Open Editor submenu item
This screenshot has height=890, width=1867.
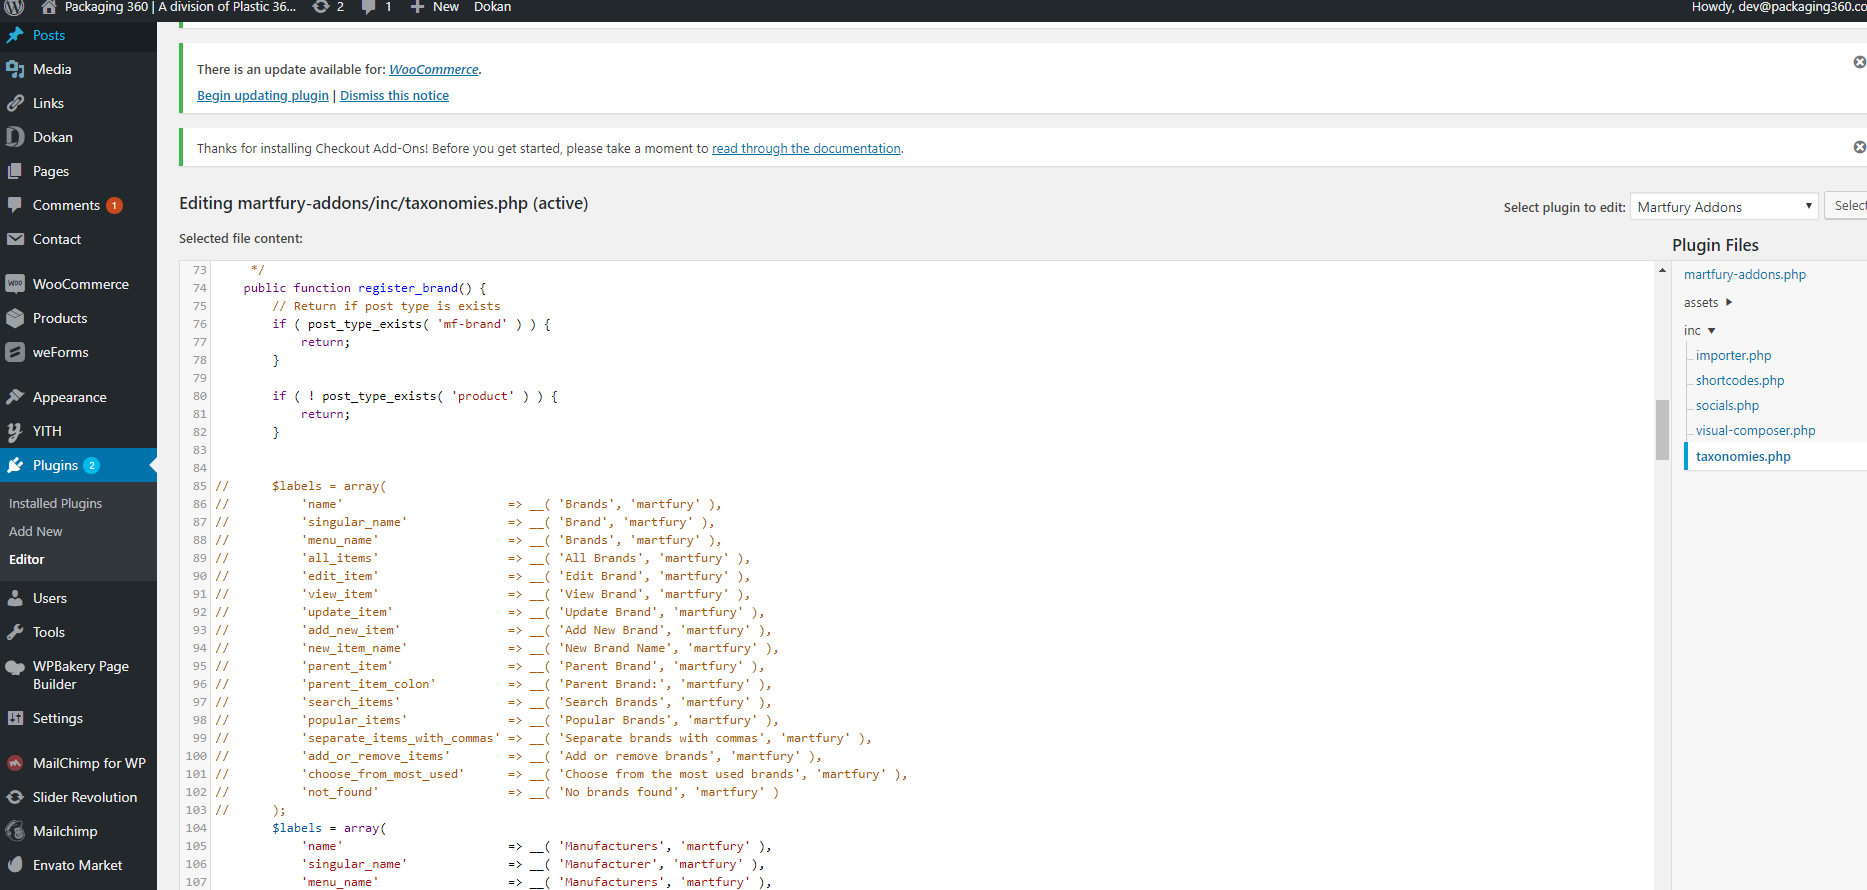(27, 559)
